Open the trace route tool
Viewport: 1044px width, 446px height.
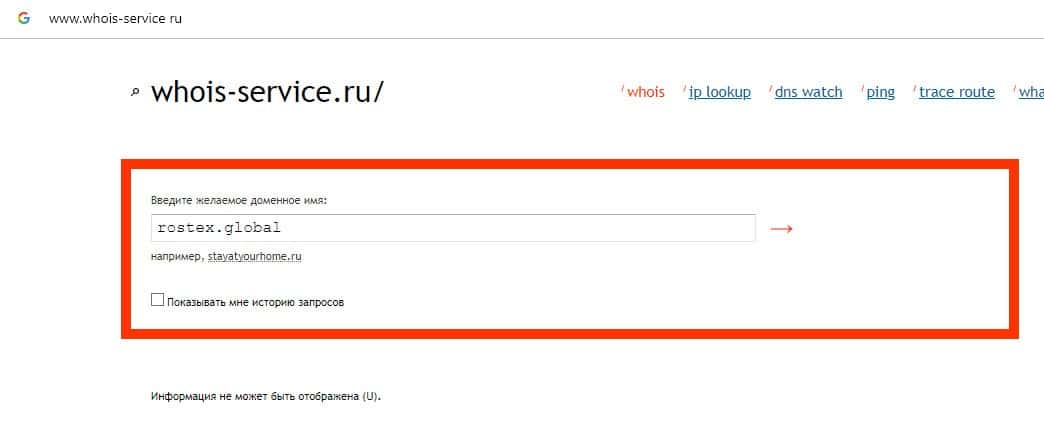(957, 92)
